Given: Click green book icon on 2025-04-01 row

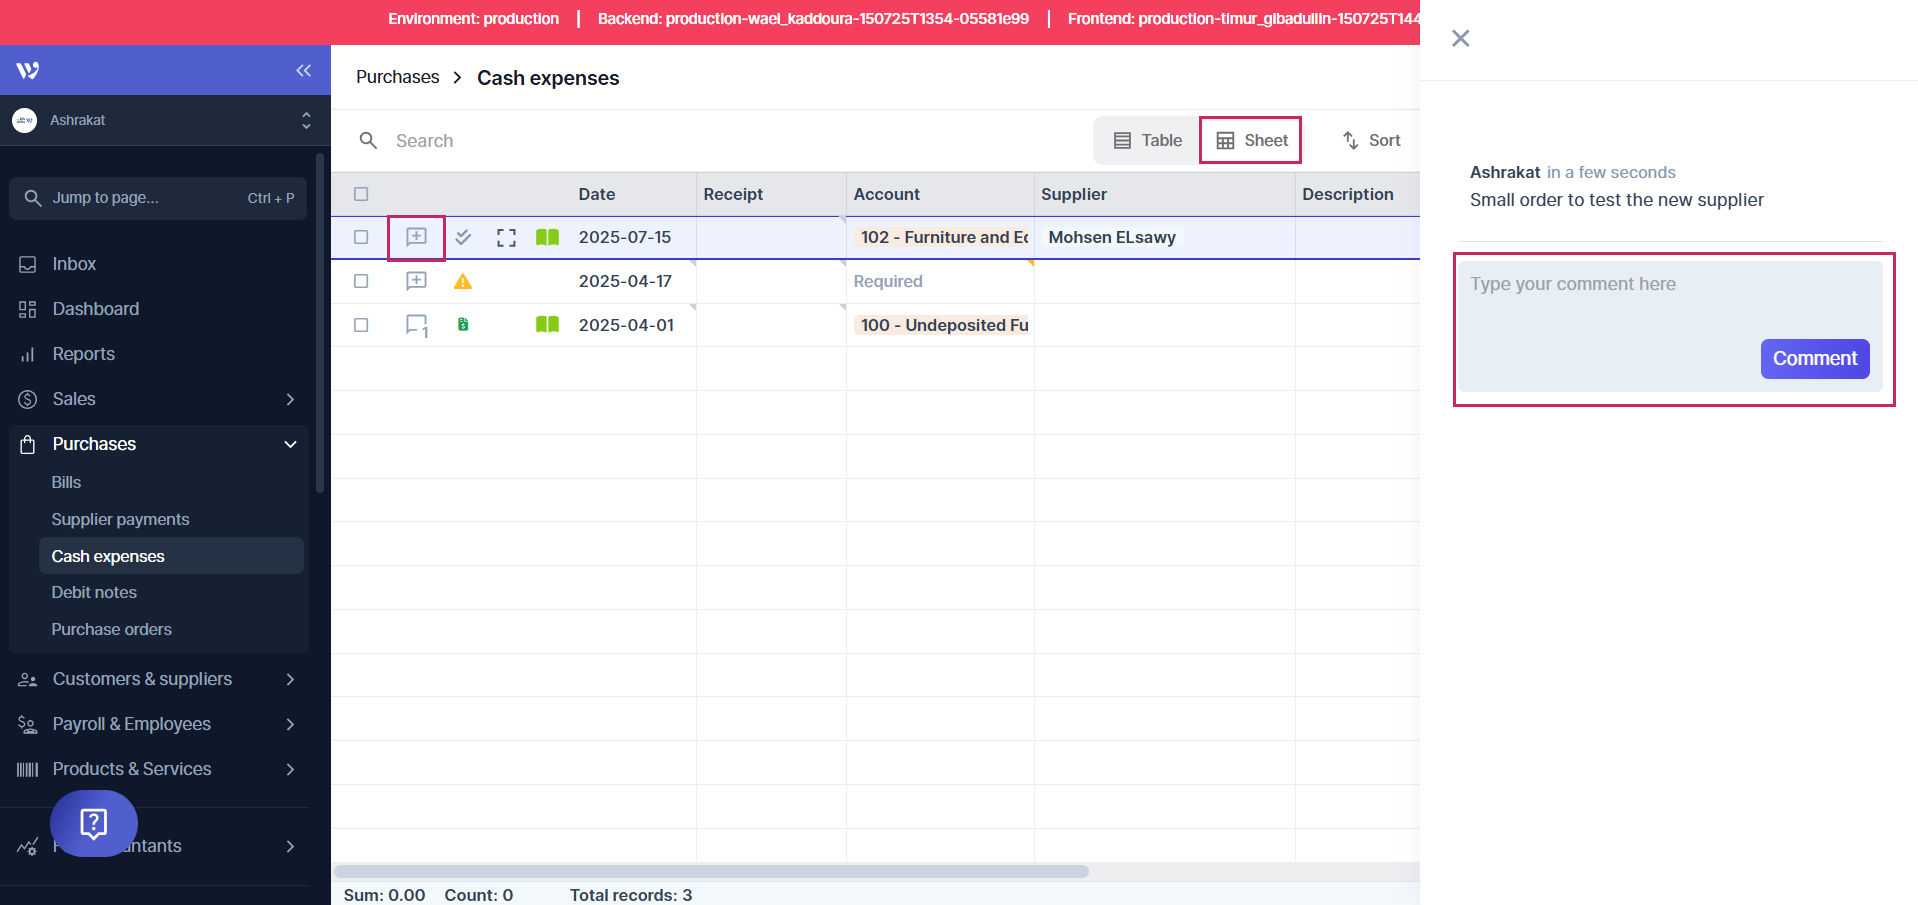Looking at the screenshot, I should [x=547, y=325].
